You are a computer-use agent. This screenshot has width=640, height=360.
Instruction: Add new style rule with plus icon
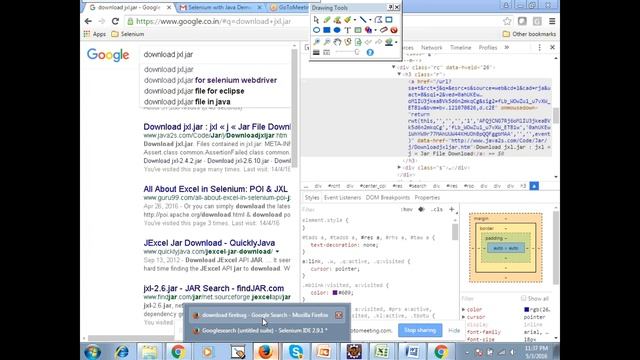451,209
